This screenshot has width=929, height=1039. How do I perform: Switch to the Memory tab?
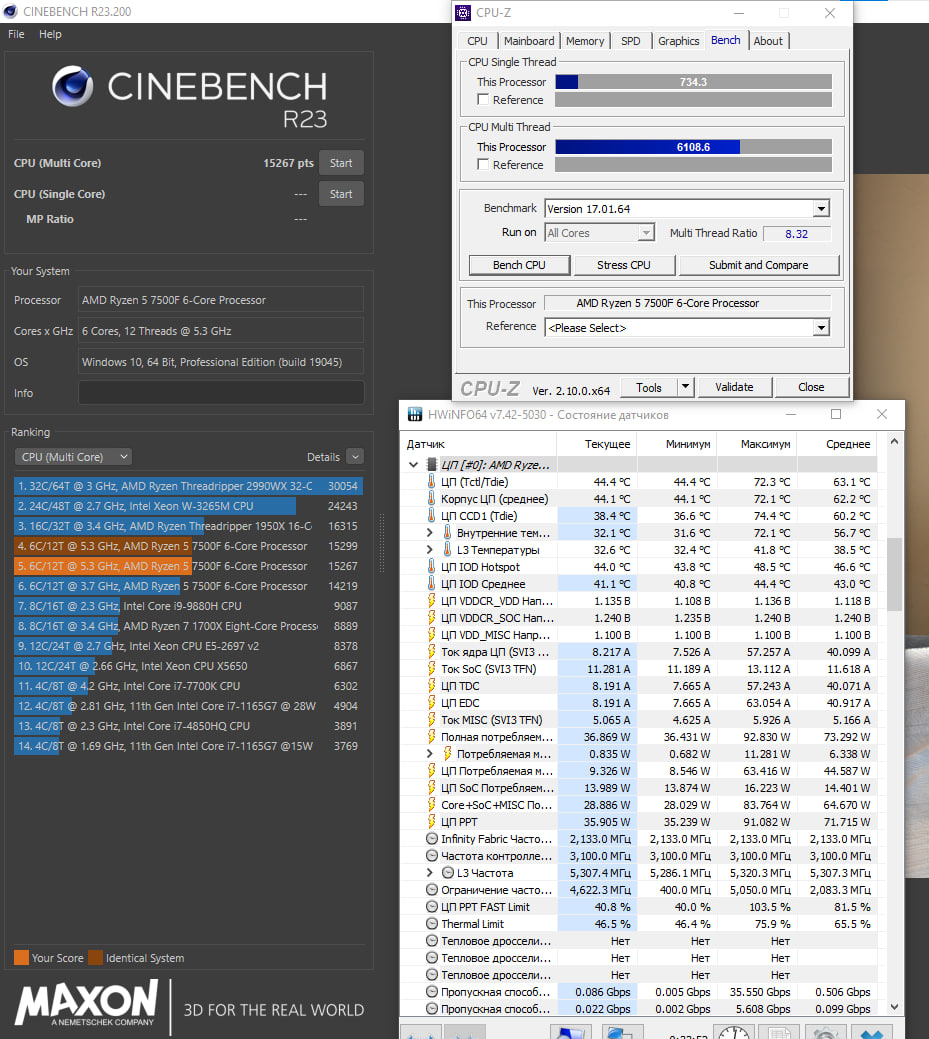pyautogui.click(x=584, y=40)
